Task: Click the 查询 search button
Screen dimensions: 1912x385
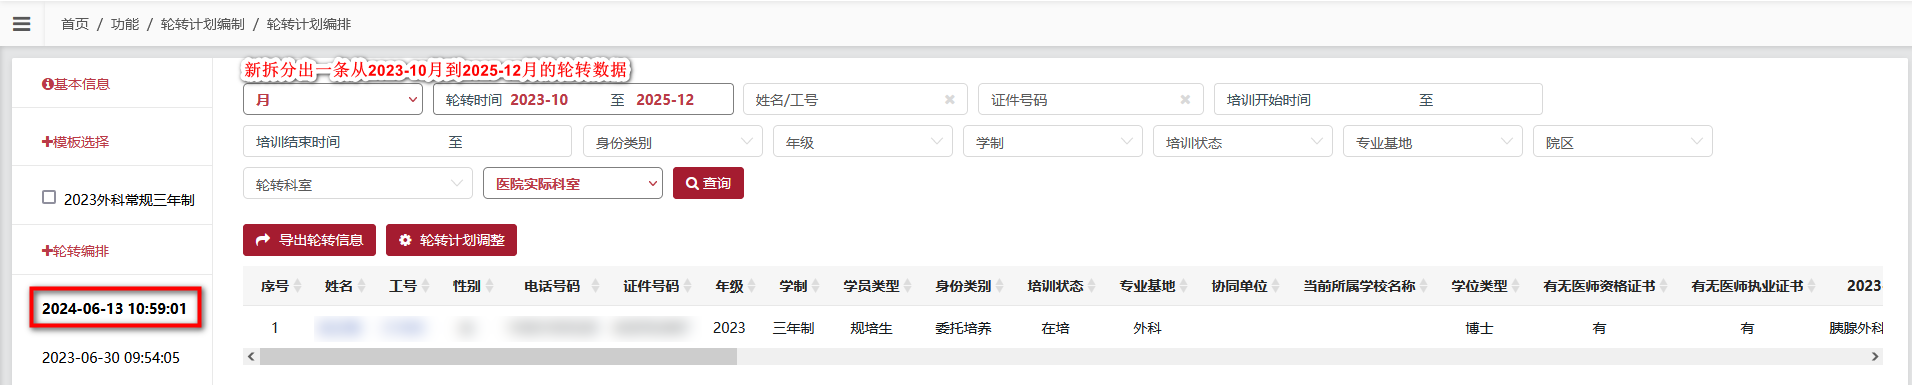Action: coord(708,183)
